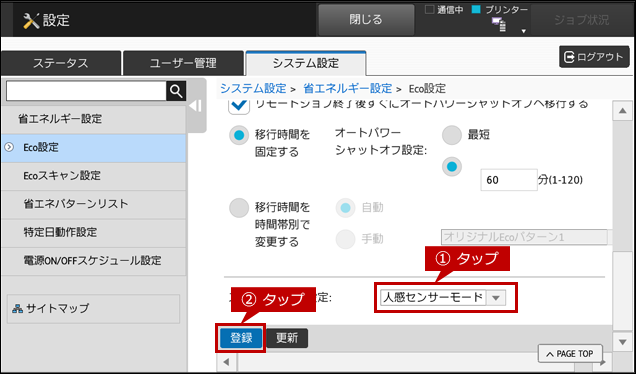Image resolution: width=636 pixels, height=374 pixels.
Task: Click the sitemap icon
Action: point(17,309)
